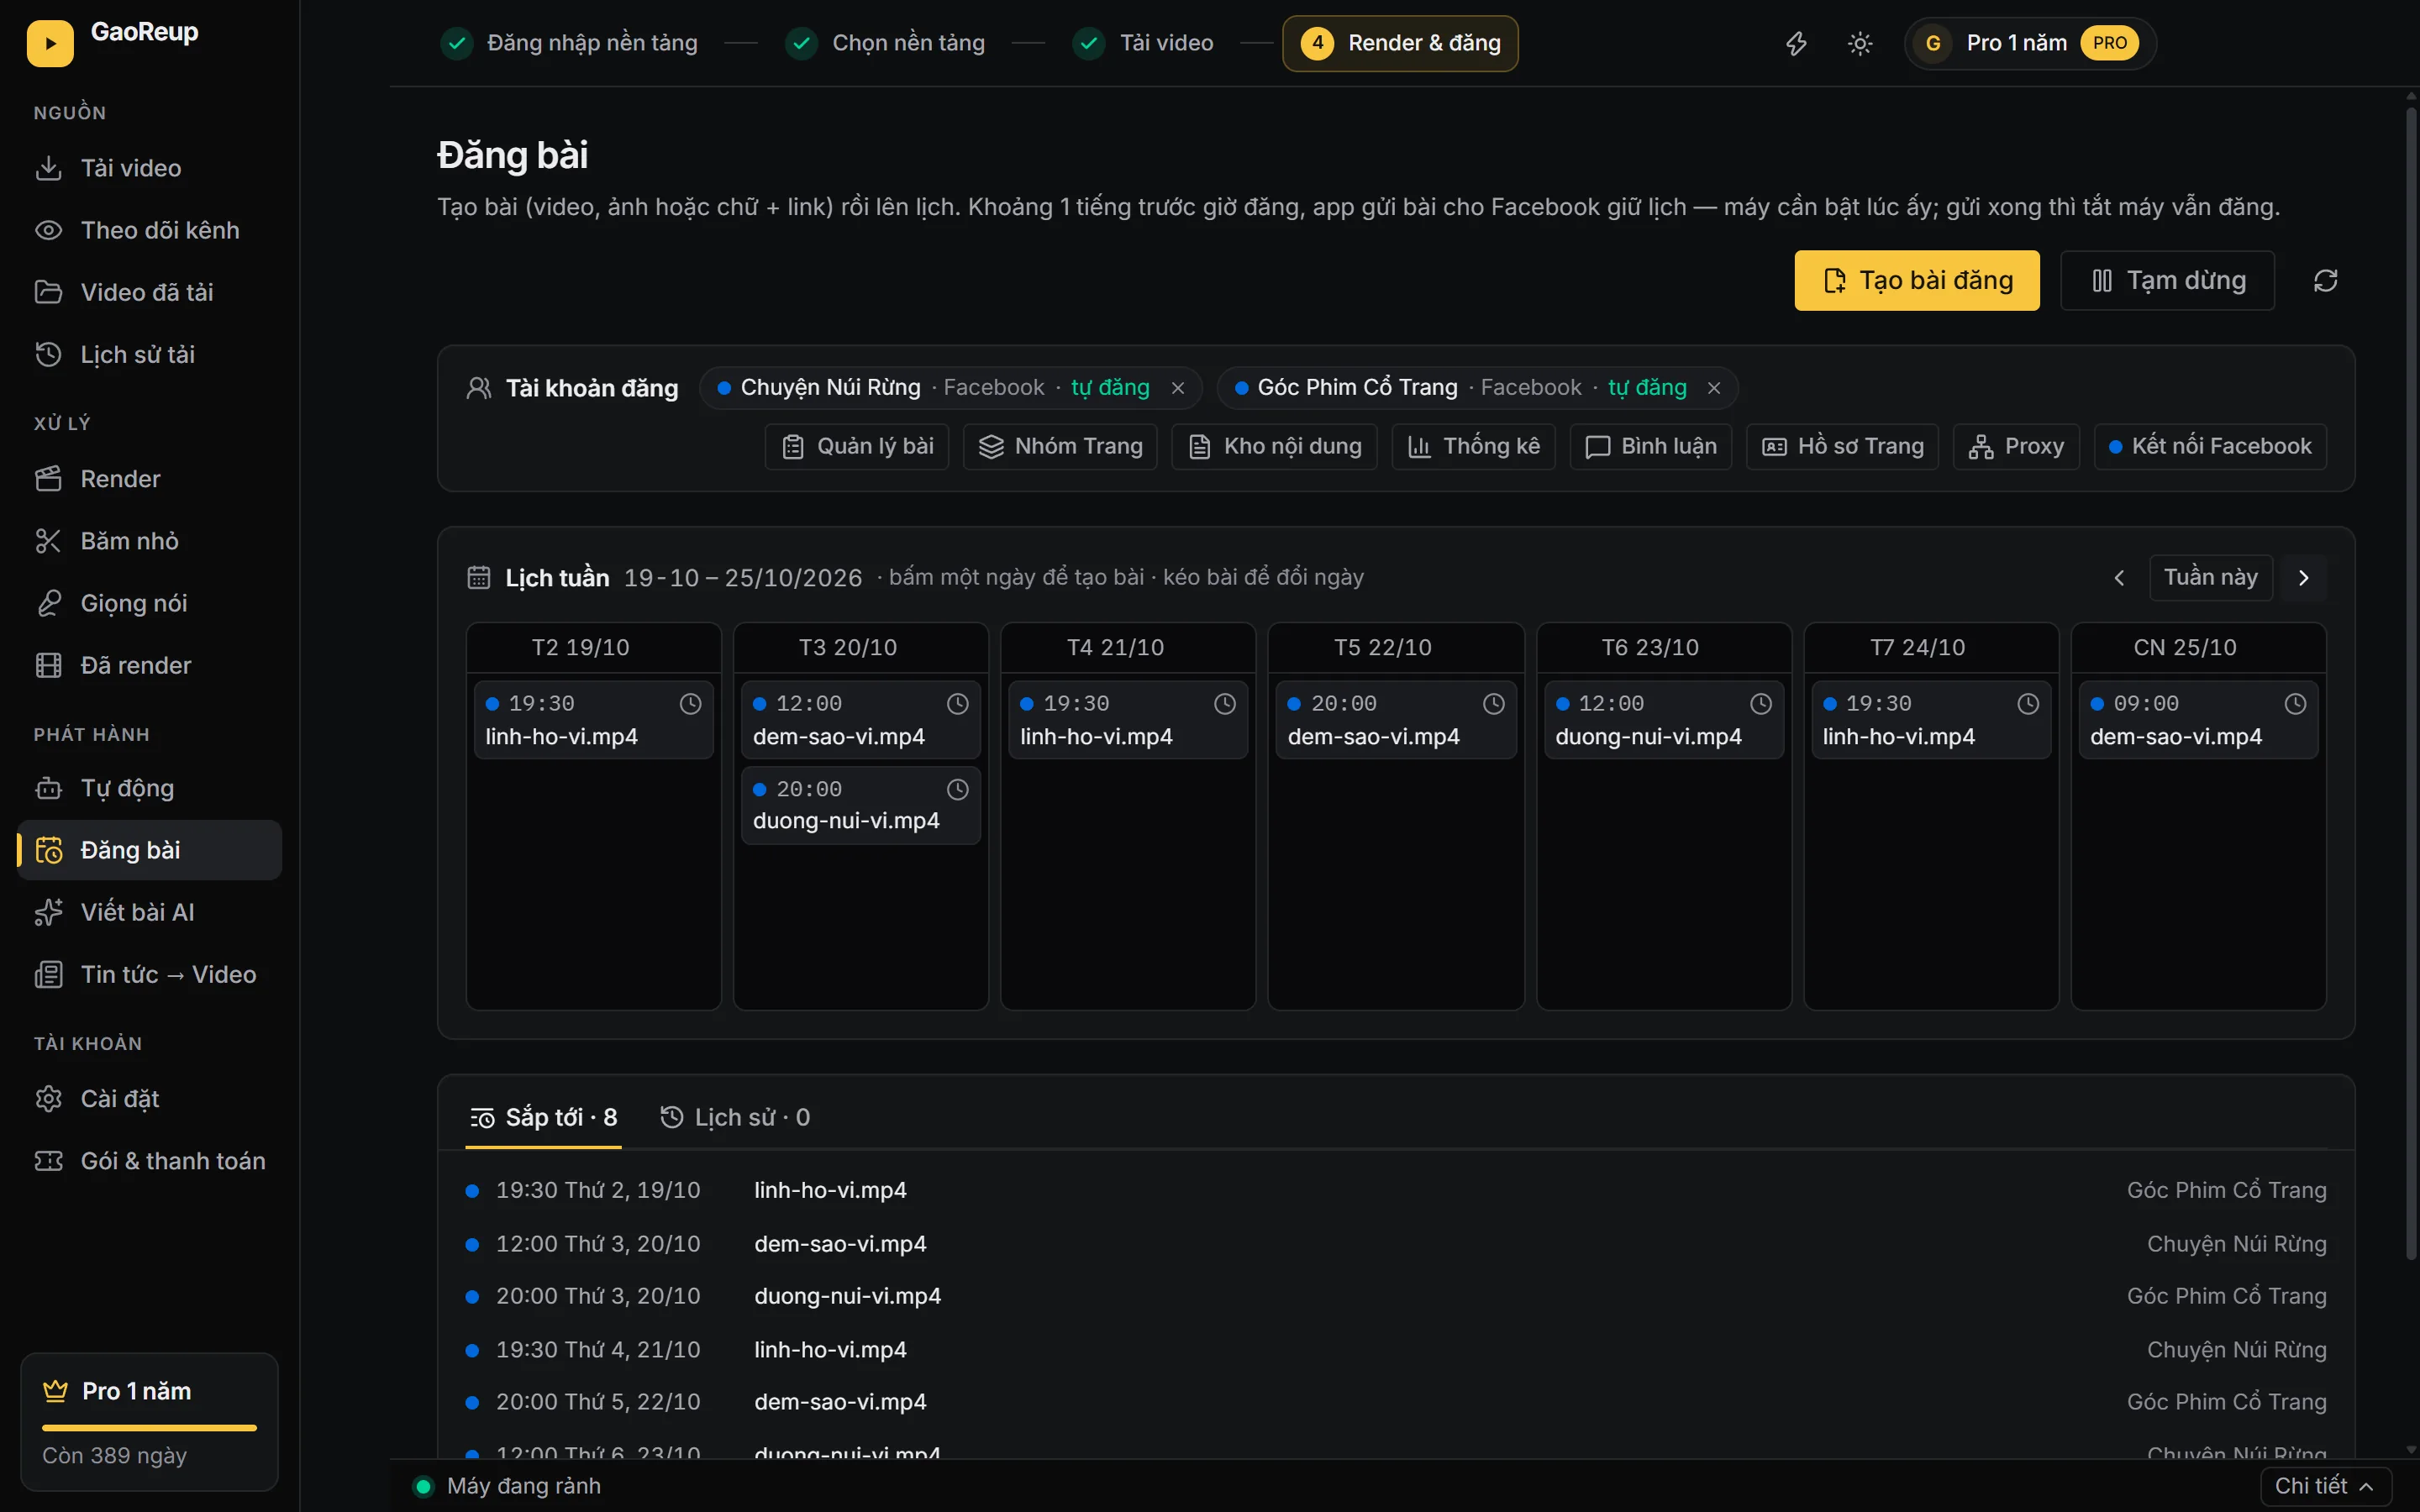The image size is (2420, 1512).
Task: Open the lightning bolt quick actions icon
Action: [x=1796, y=44]
